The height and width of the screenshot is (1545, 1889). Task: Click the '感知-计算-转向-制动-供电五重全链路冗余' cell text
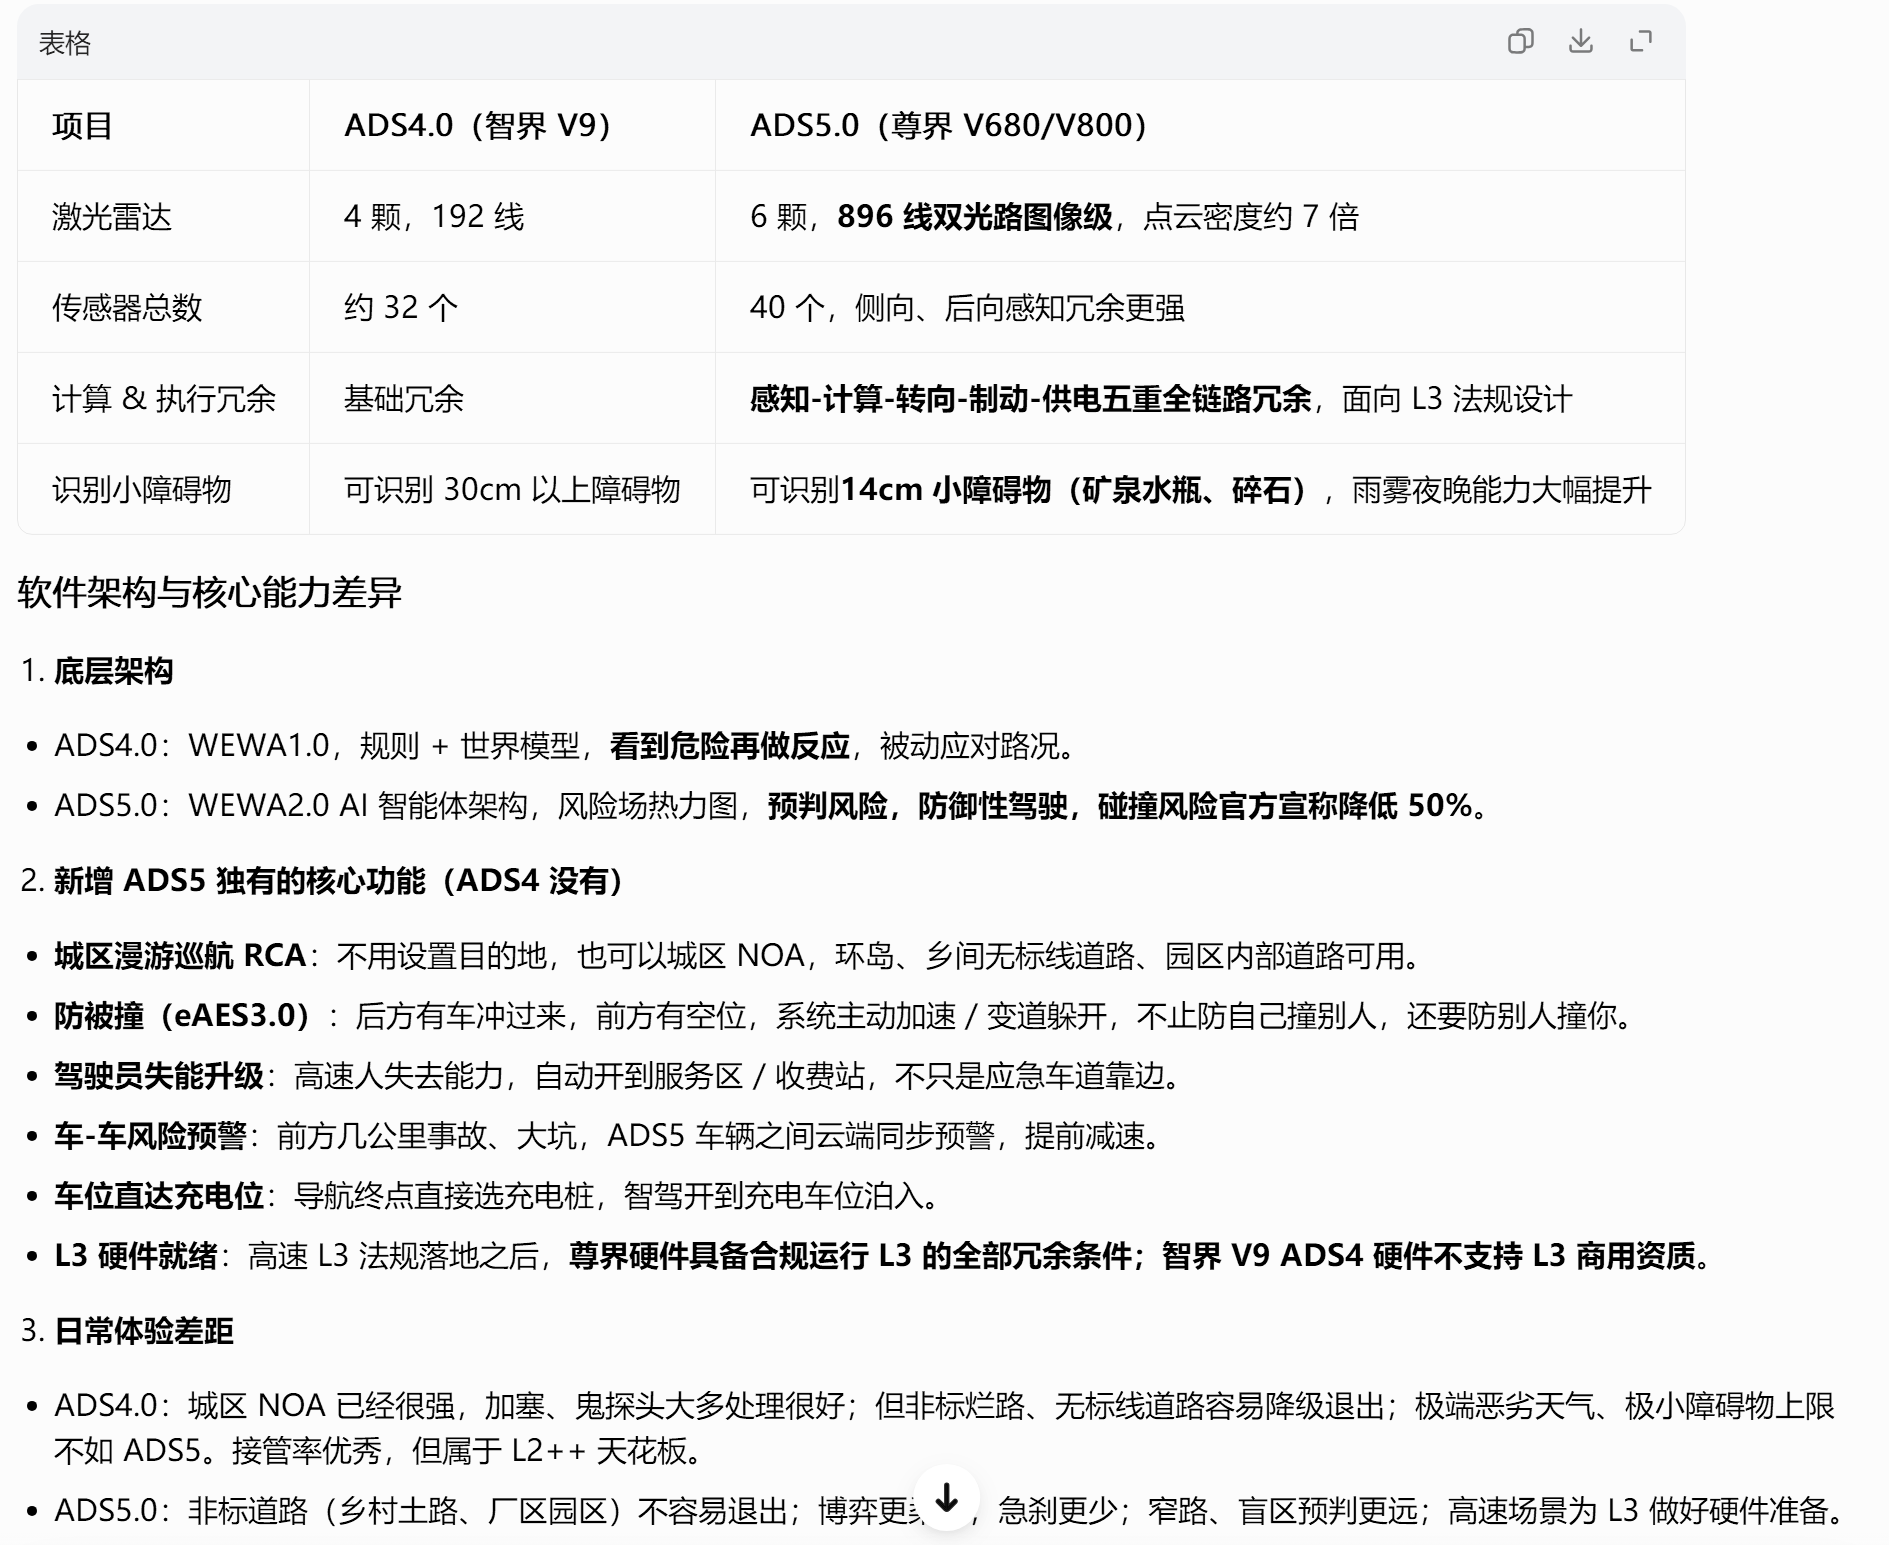click(x=1031, y=399)
